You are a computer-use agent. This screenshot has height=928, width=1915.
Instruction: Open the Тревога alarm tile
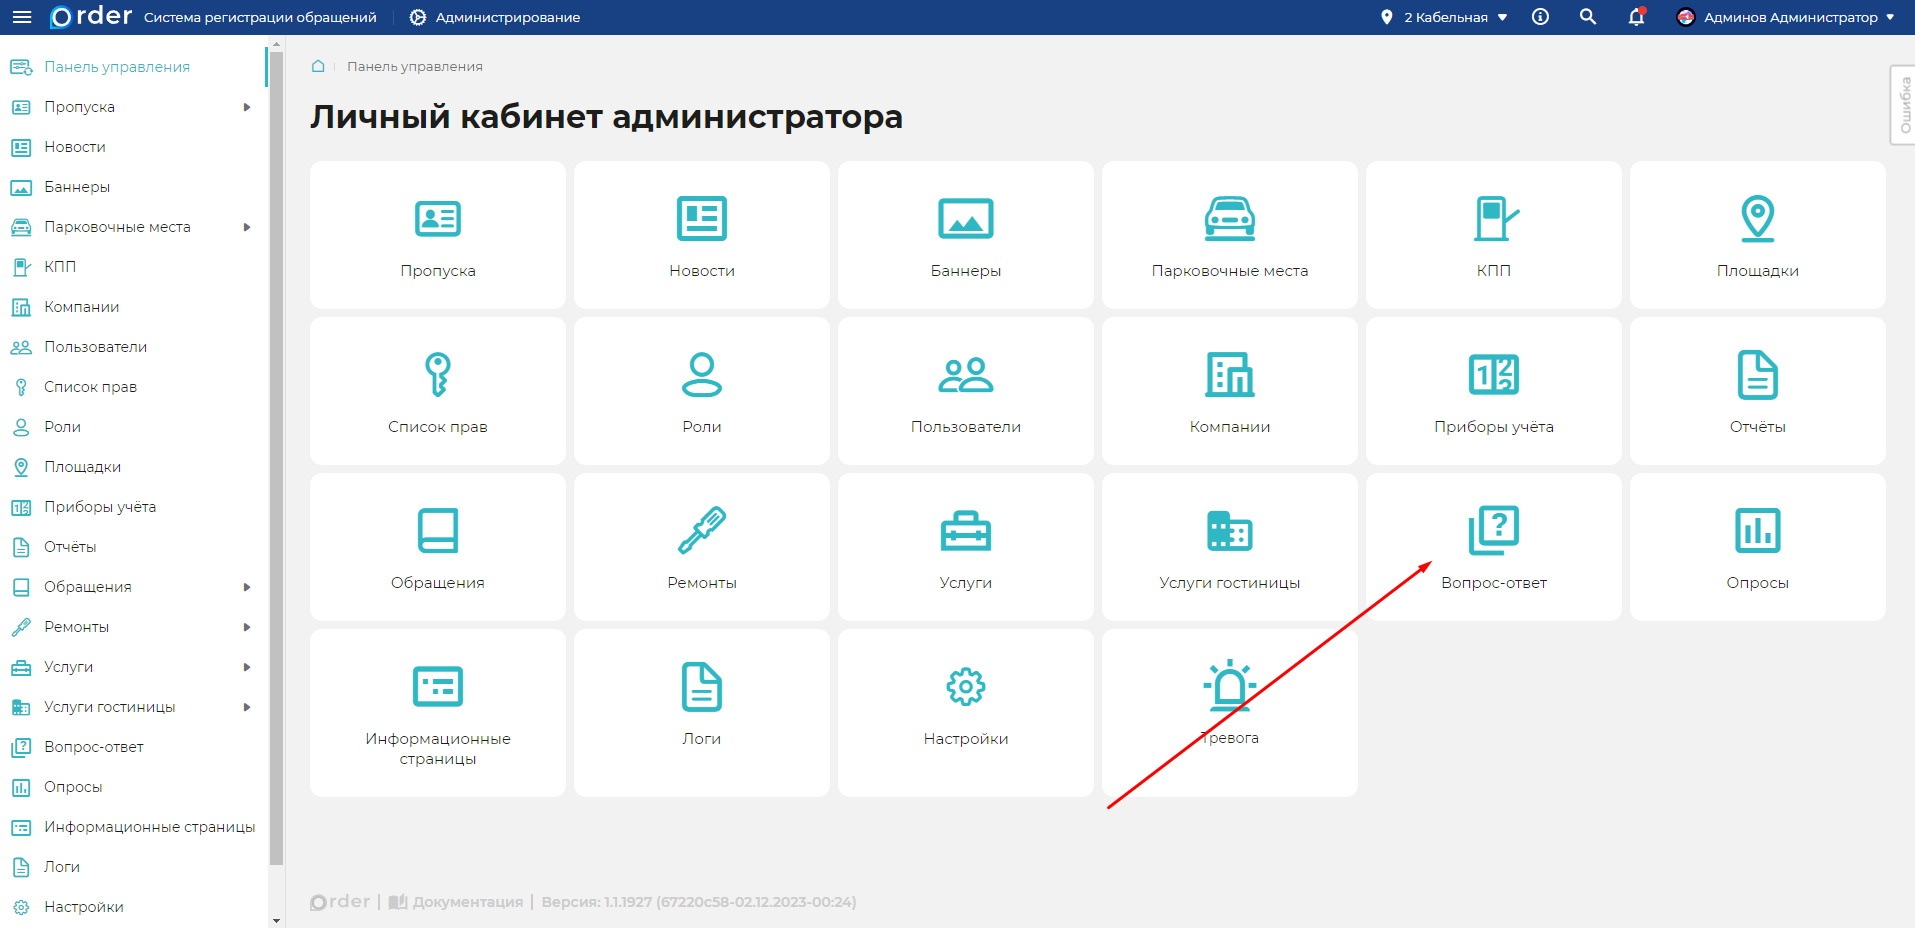(1229, 710)
